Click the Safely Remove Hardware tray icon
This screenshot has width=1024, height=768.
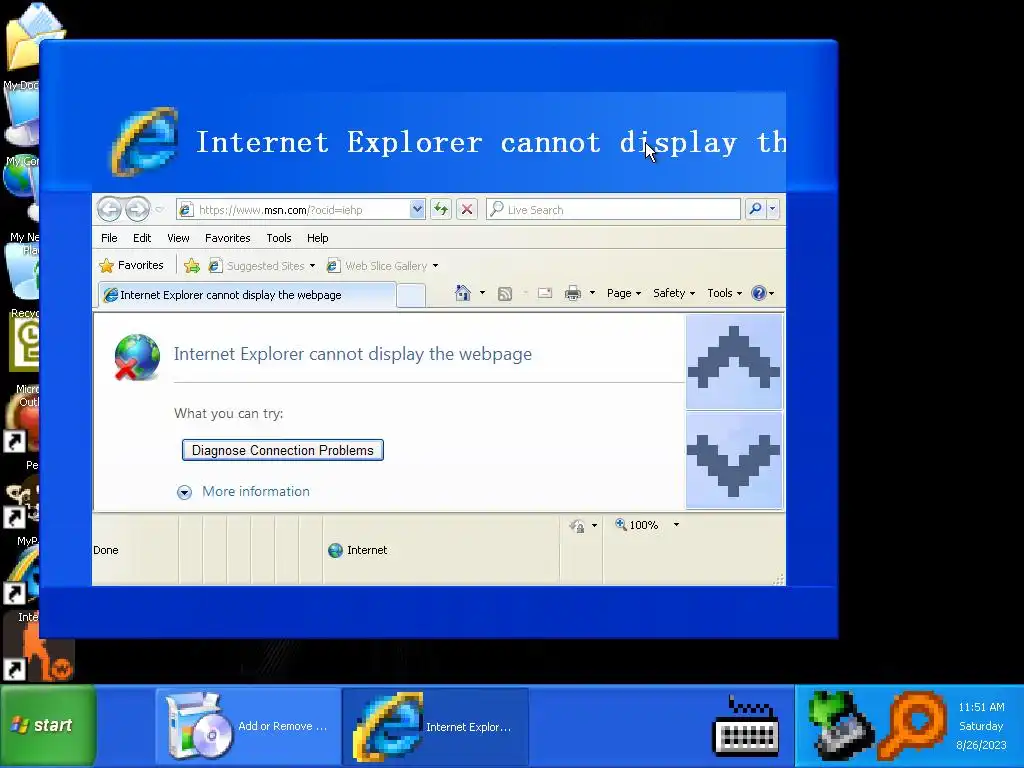pos(840,725)
